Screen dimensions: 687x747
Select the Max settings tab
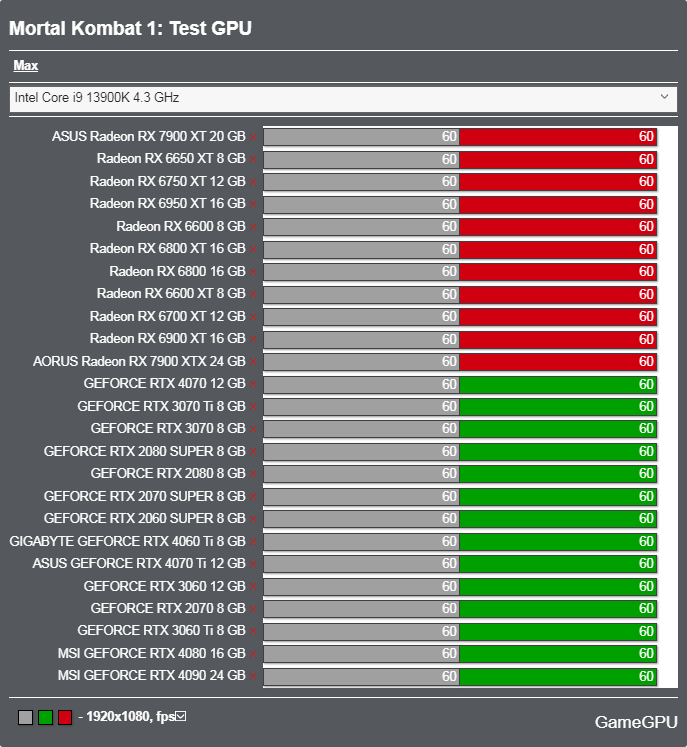[x=26, y=65]
